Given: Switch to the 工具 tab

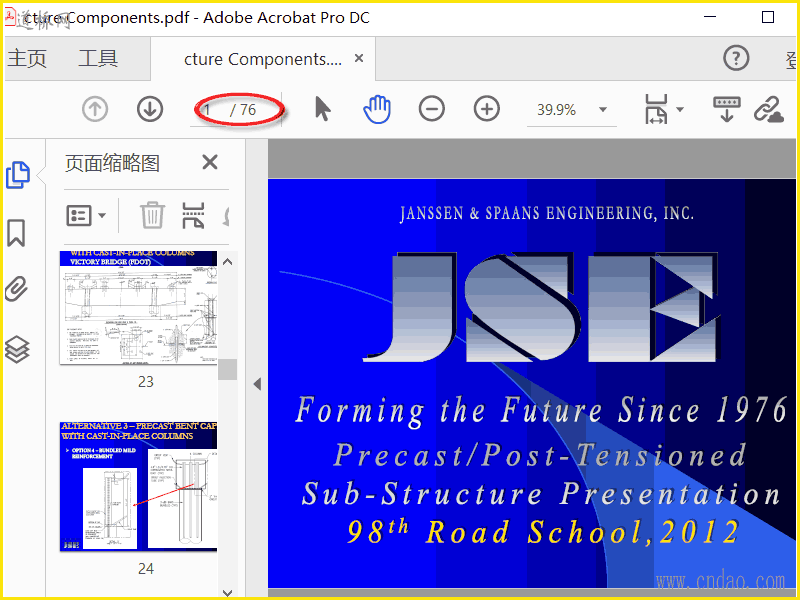Looking at the screenshot, I should point(98,58).
